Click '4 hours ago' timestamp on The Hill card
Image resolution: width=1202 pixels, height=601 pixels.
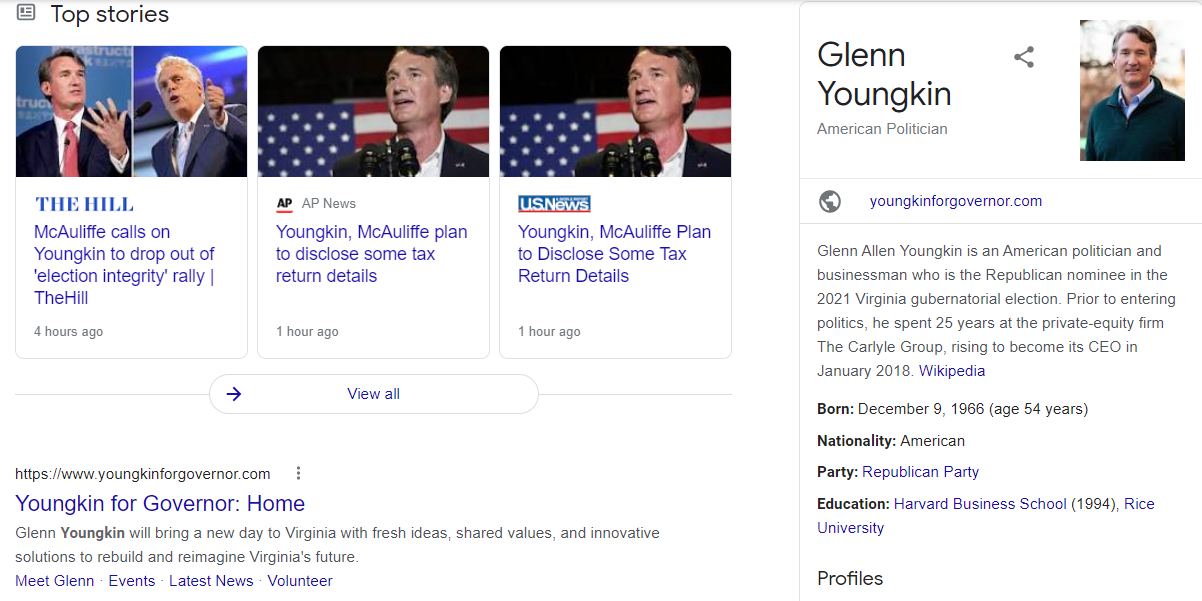pyautogui.click(x=68, y=332)
